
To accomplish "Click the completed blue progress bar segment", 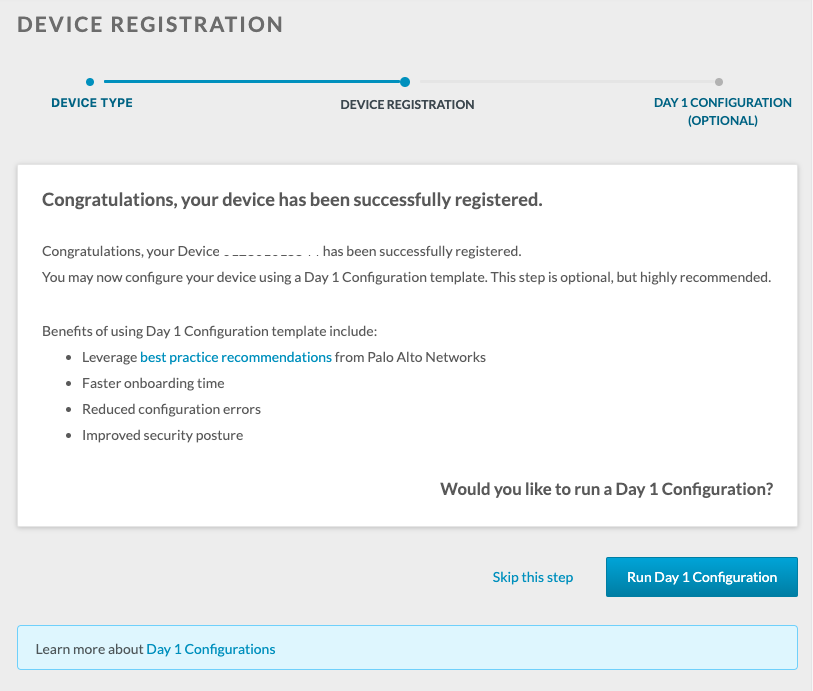I will pos(250,83).
